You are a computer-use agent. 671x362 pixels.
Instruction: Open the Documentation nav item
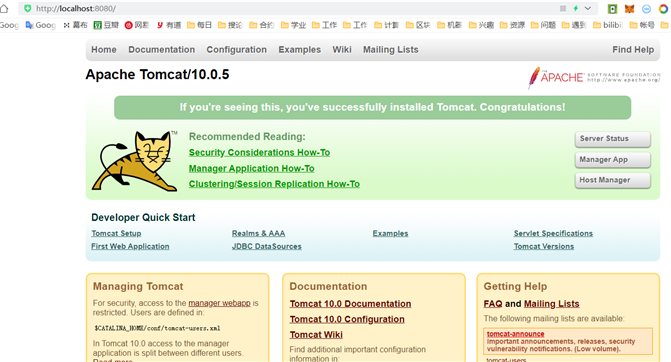[162, 50]
